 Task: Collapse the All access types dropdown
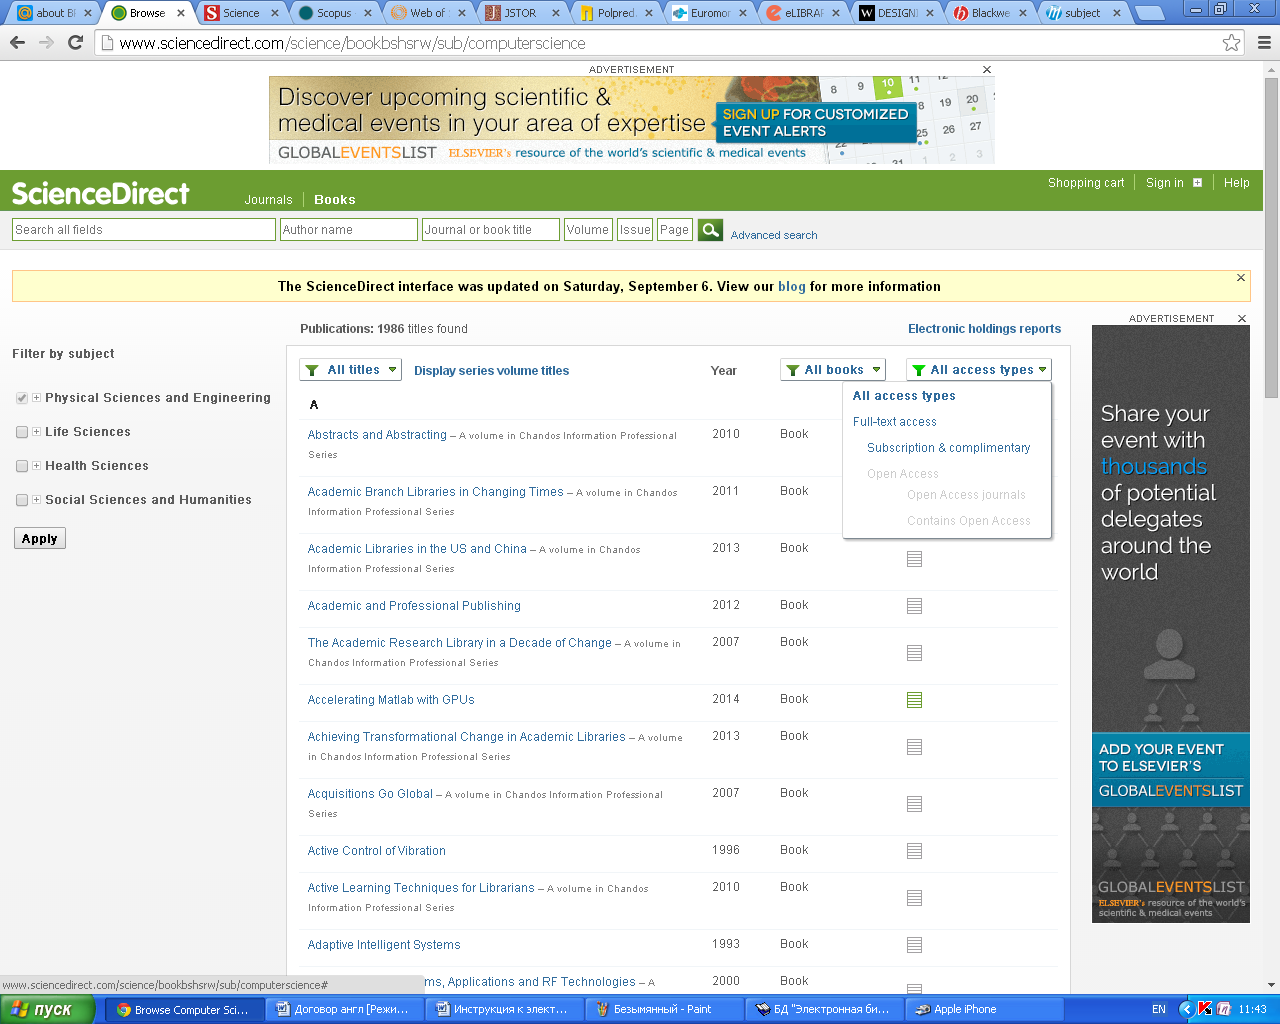click(x=979, y=370)
